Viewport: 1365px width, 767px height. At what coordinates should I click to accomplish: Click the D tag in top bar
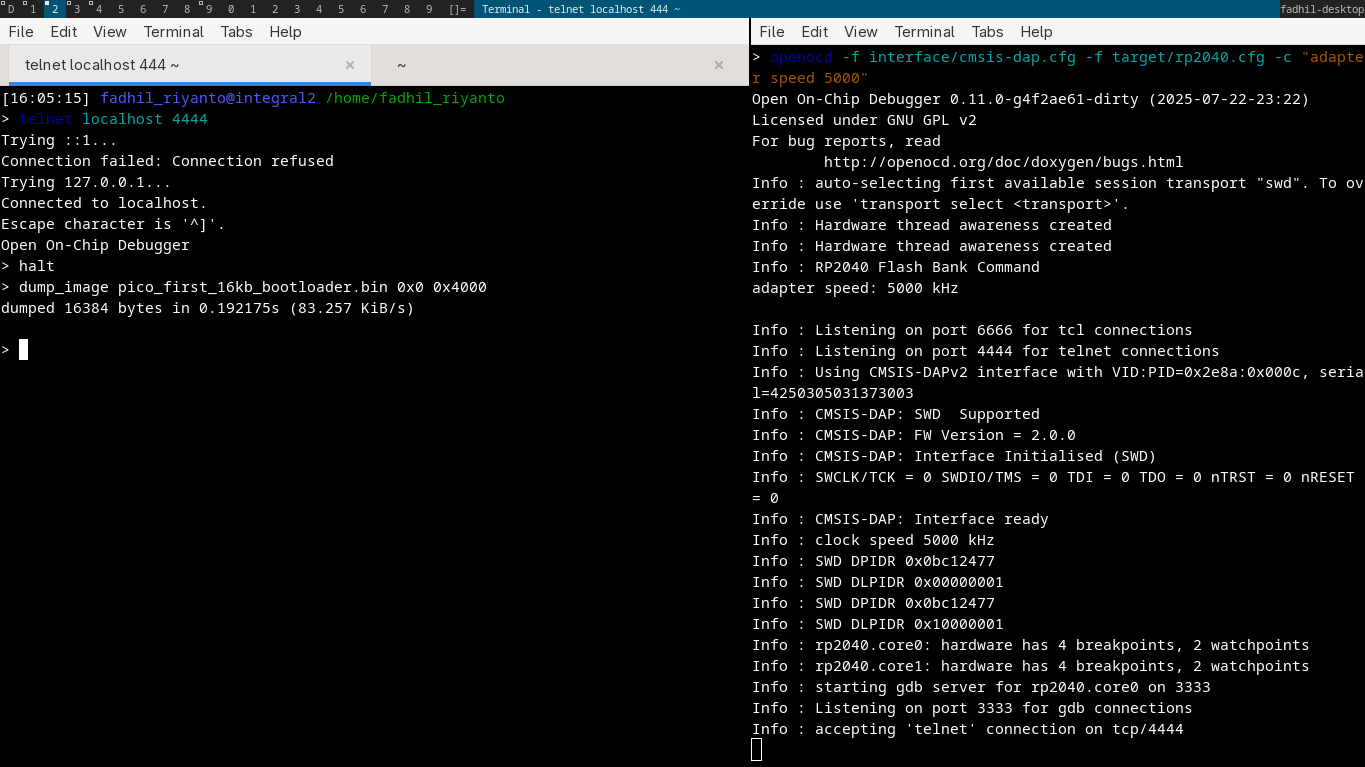pyautogui.click(x=11, y=9)
